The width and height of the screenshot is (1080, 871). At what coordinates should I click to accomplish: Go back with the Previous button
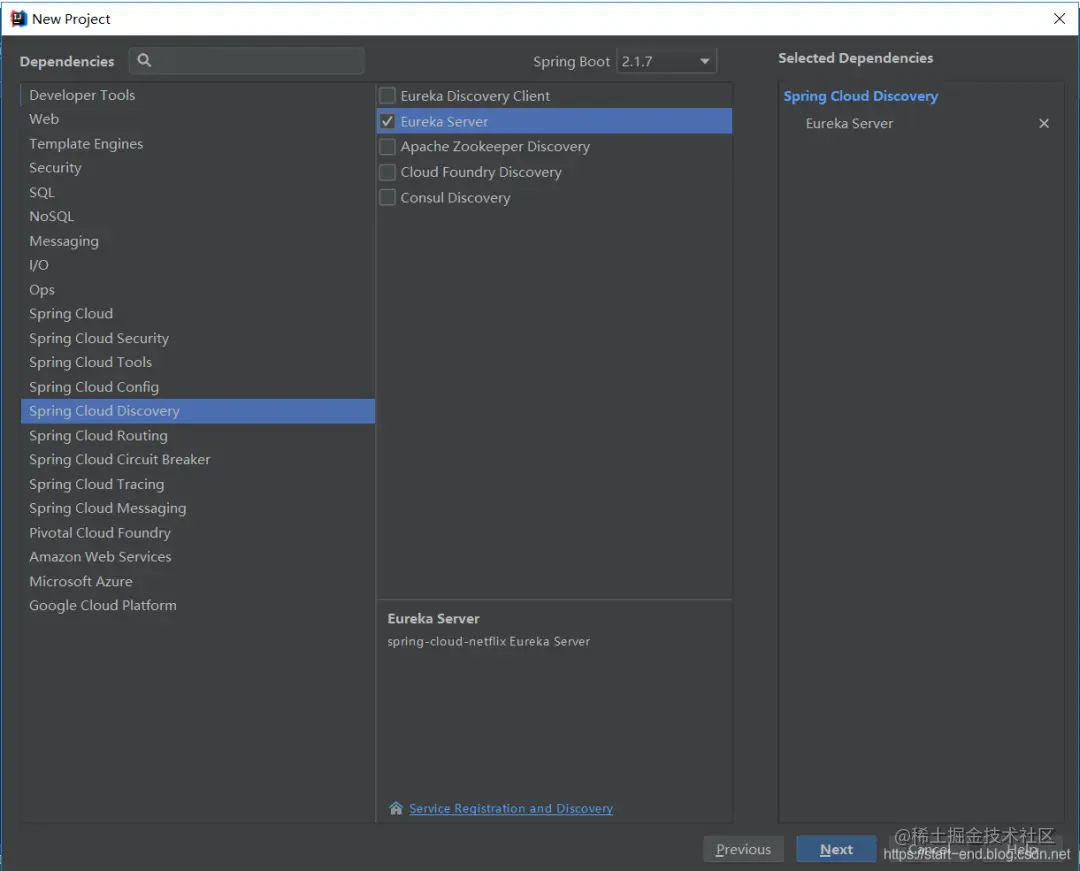pos(743,849)
